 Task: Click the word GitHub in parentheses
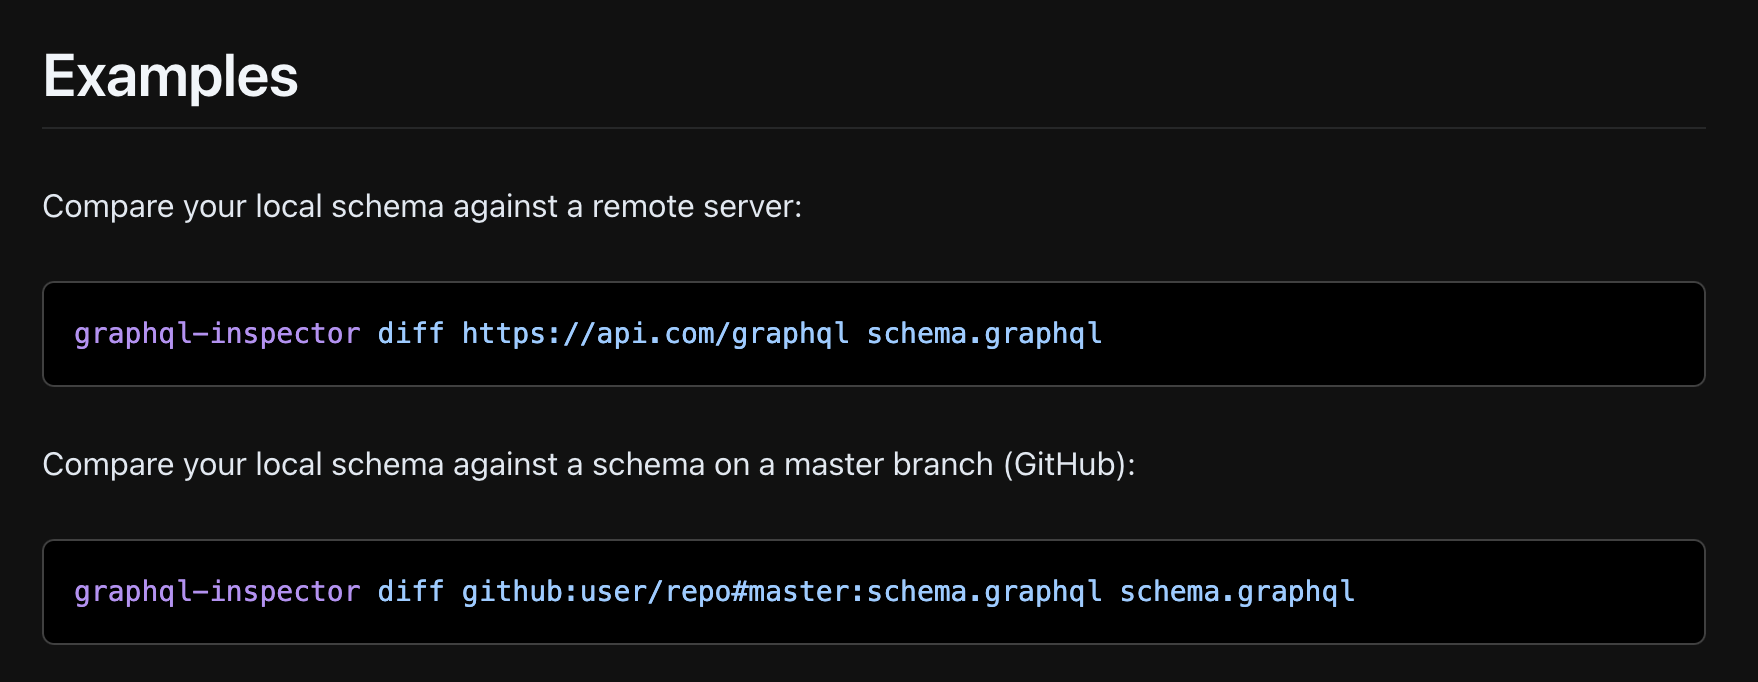point(1065,465)
